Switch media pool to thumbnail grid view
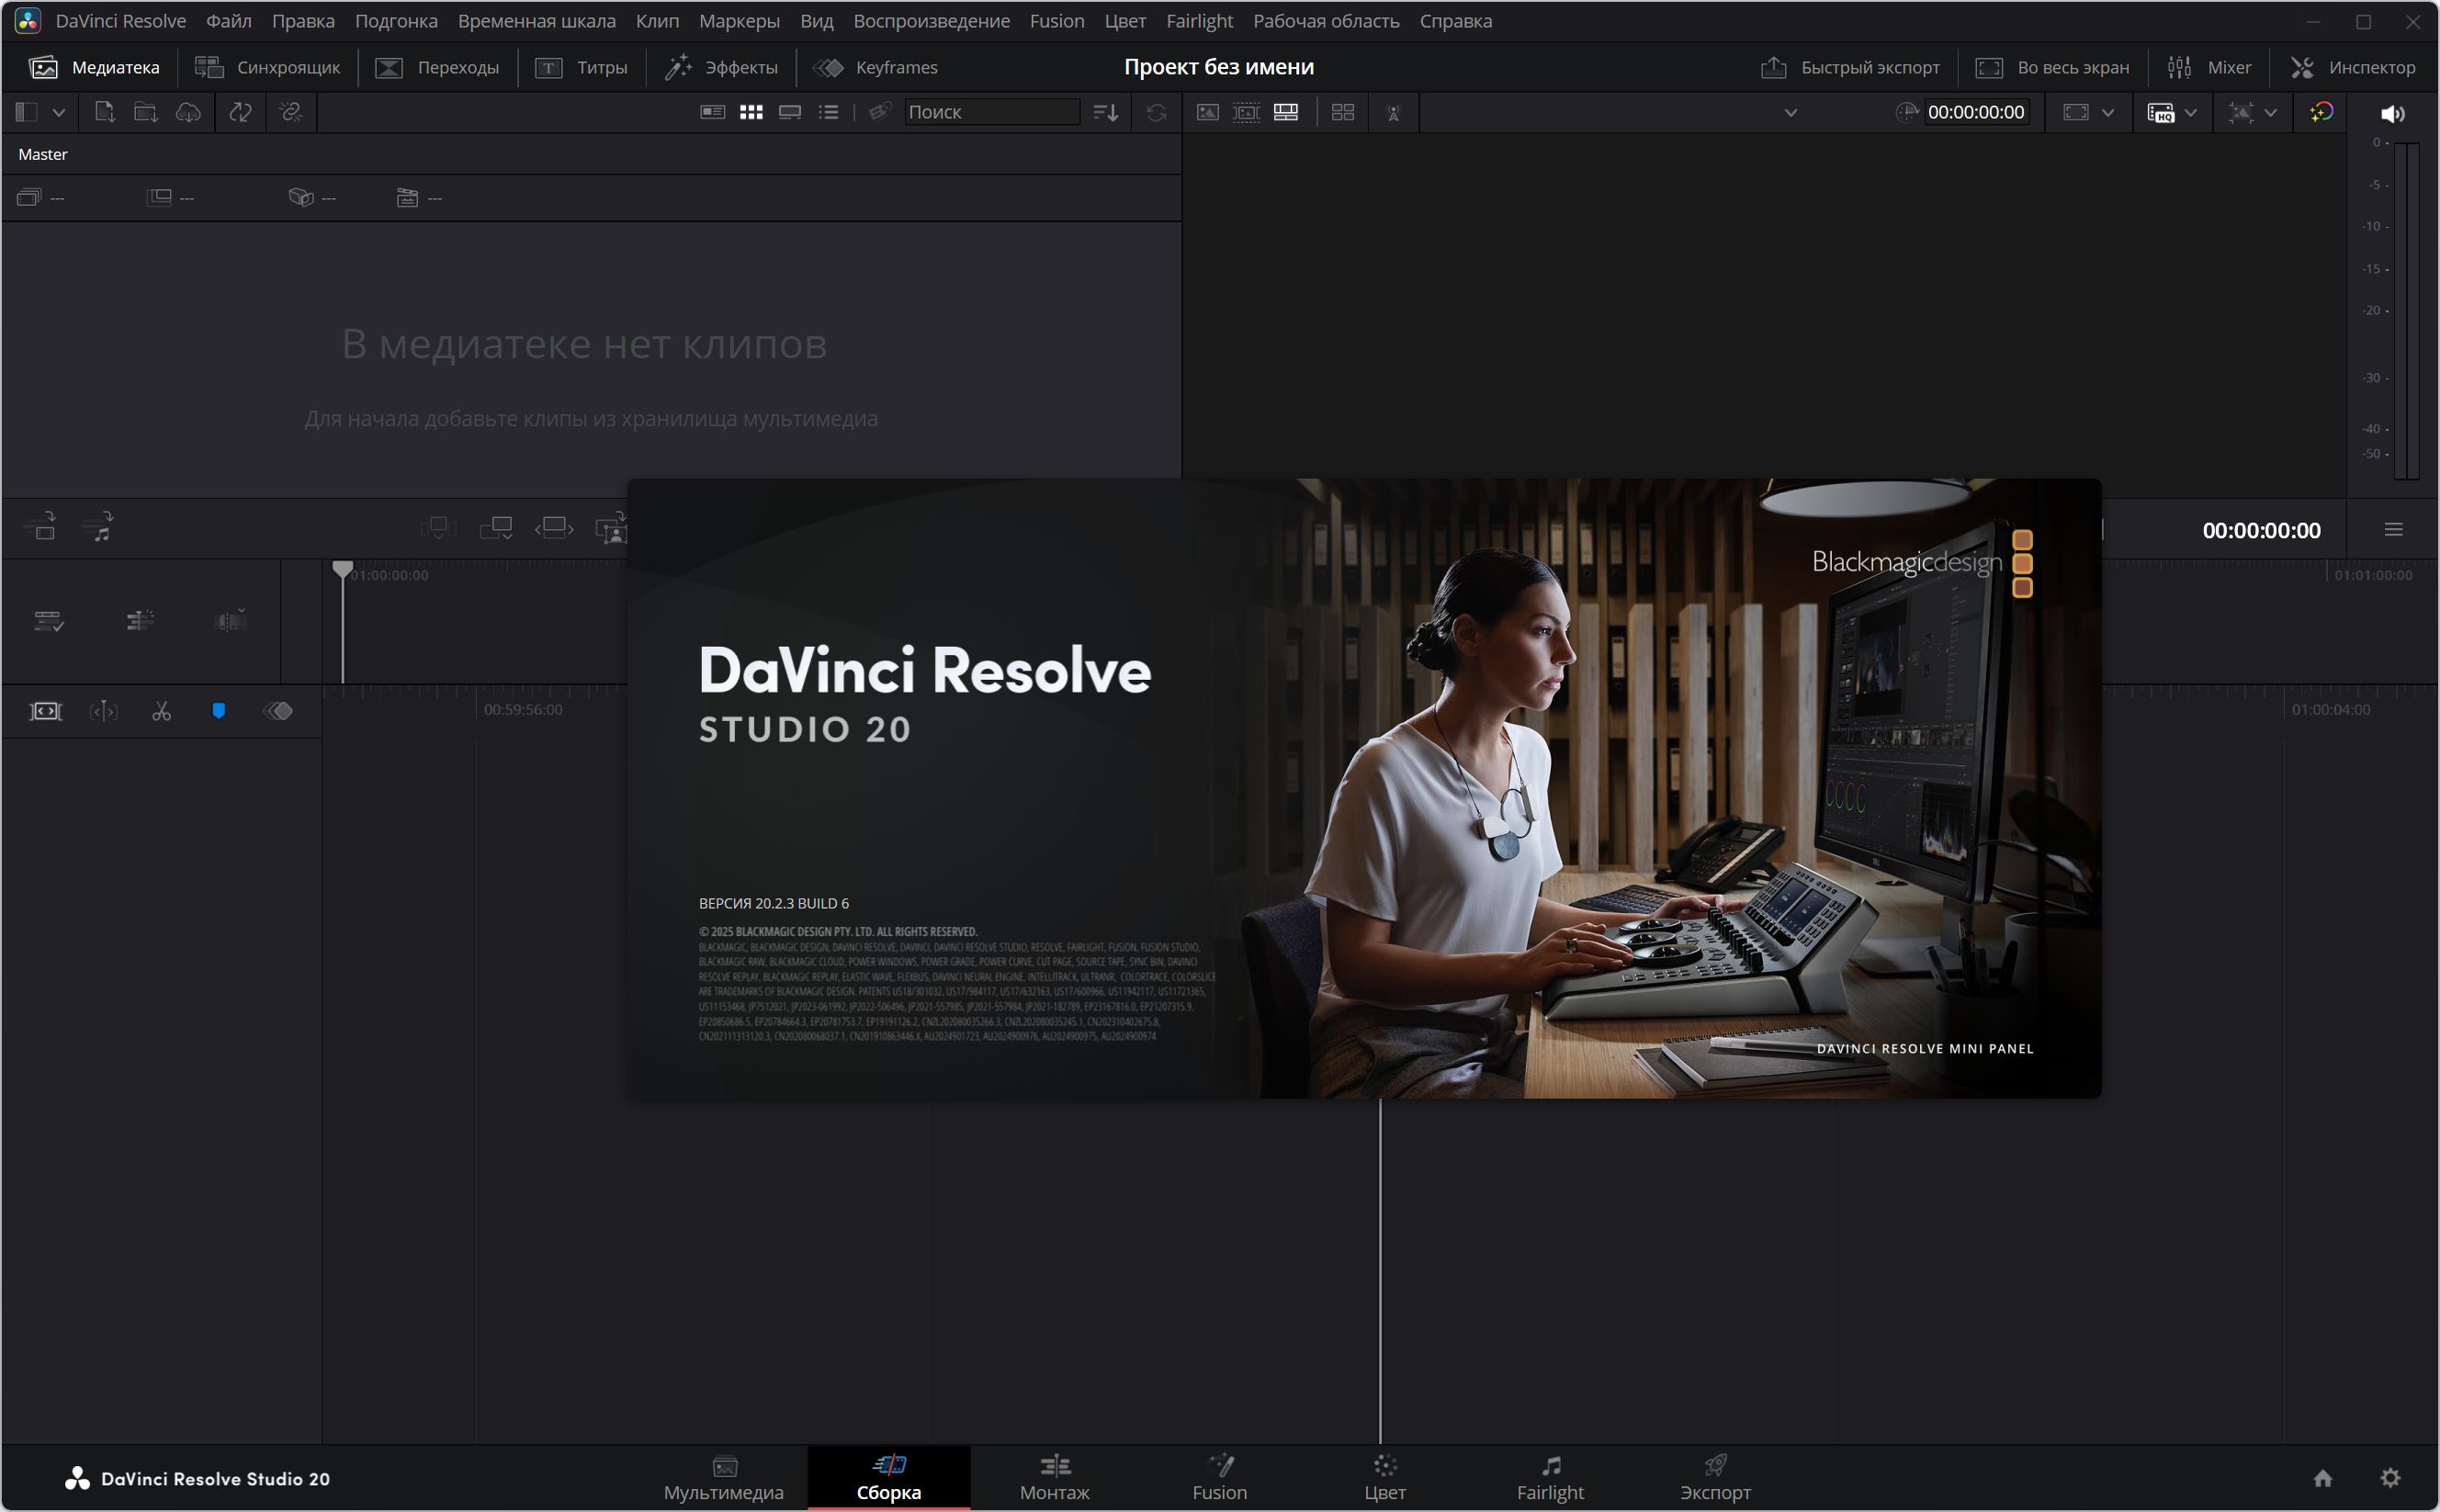2440x1512 pixels. point(751,112)
